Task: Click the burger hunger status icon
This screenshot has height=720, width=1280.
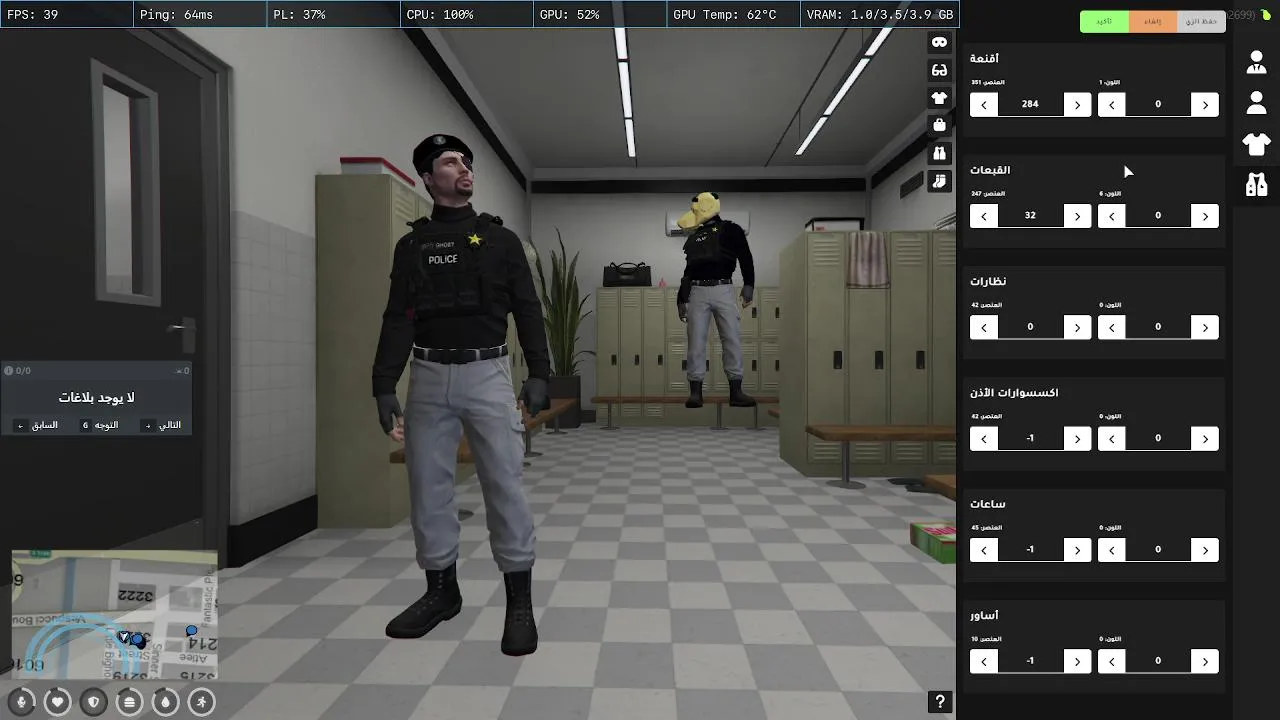Action: (x=130, y=702)
